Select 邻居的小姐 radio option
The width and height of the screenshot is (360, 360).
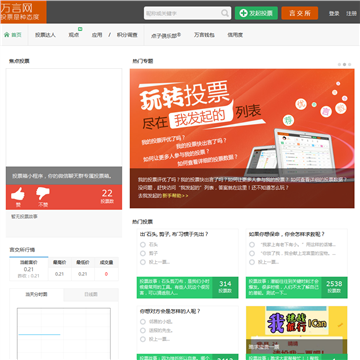143,322
